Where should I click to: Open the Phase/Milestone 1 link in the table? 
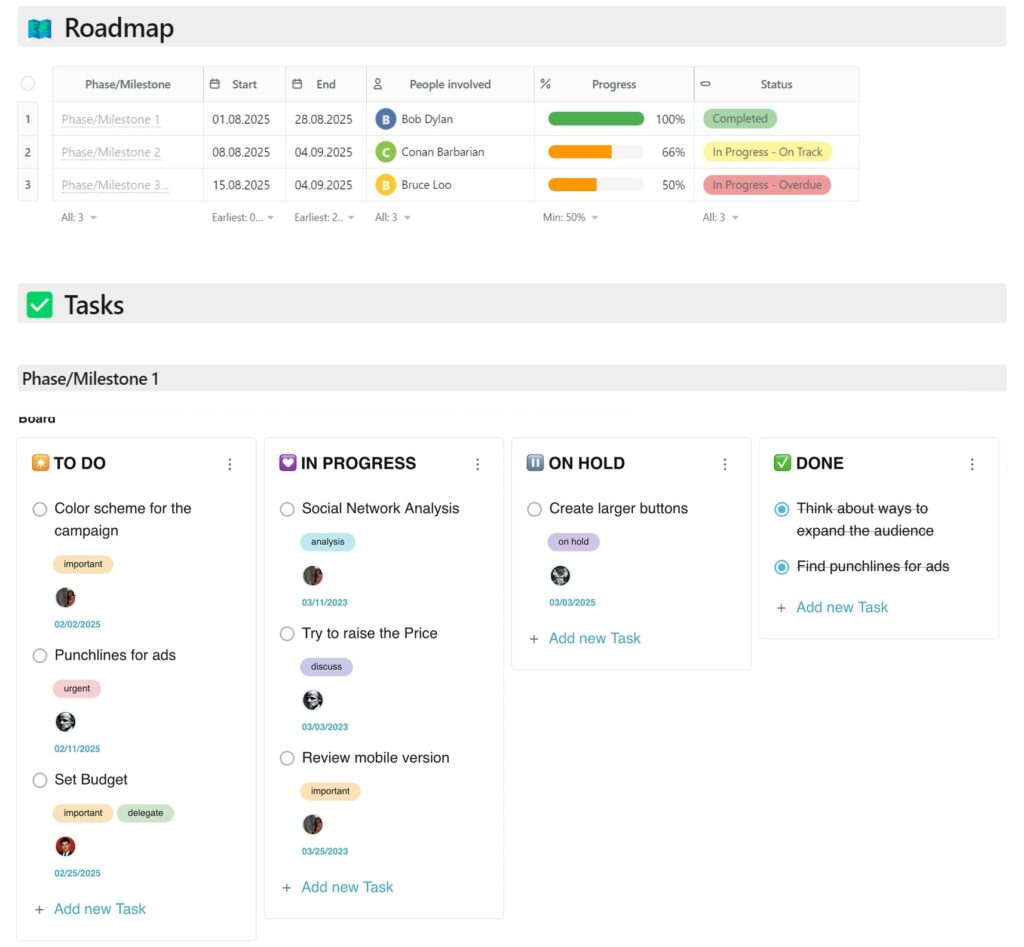point(113,118)
